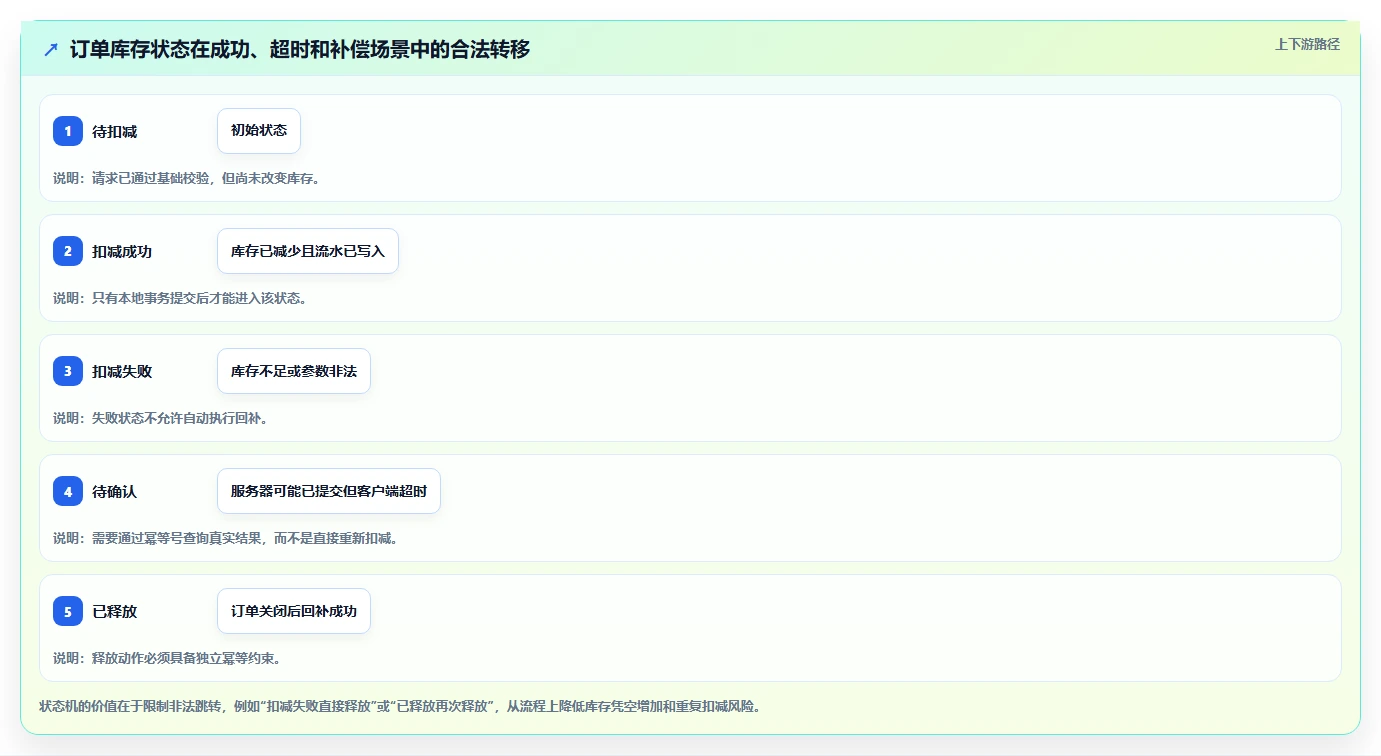Click the 待确认 state name
This screenshot has height=756, width=1381.
point(114,491)
